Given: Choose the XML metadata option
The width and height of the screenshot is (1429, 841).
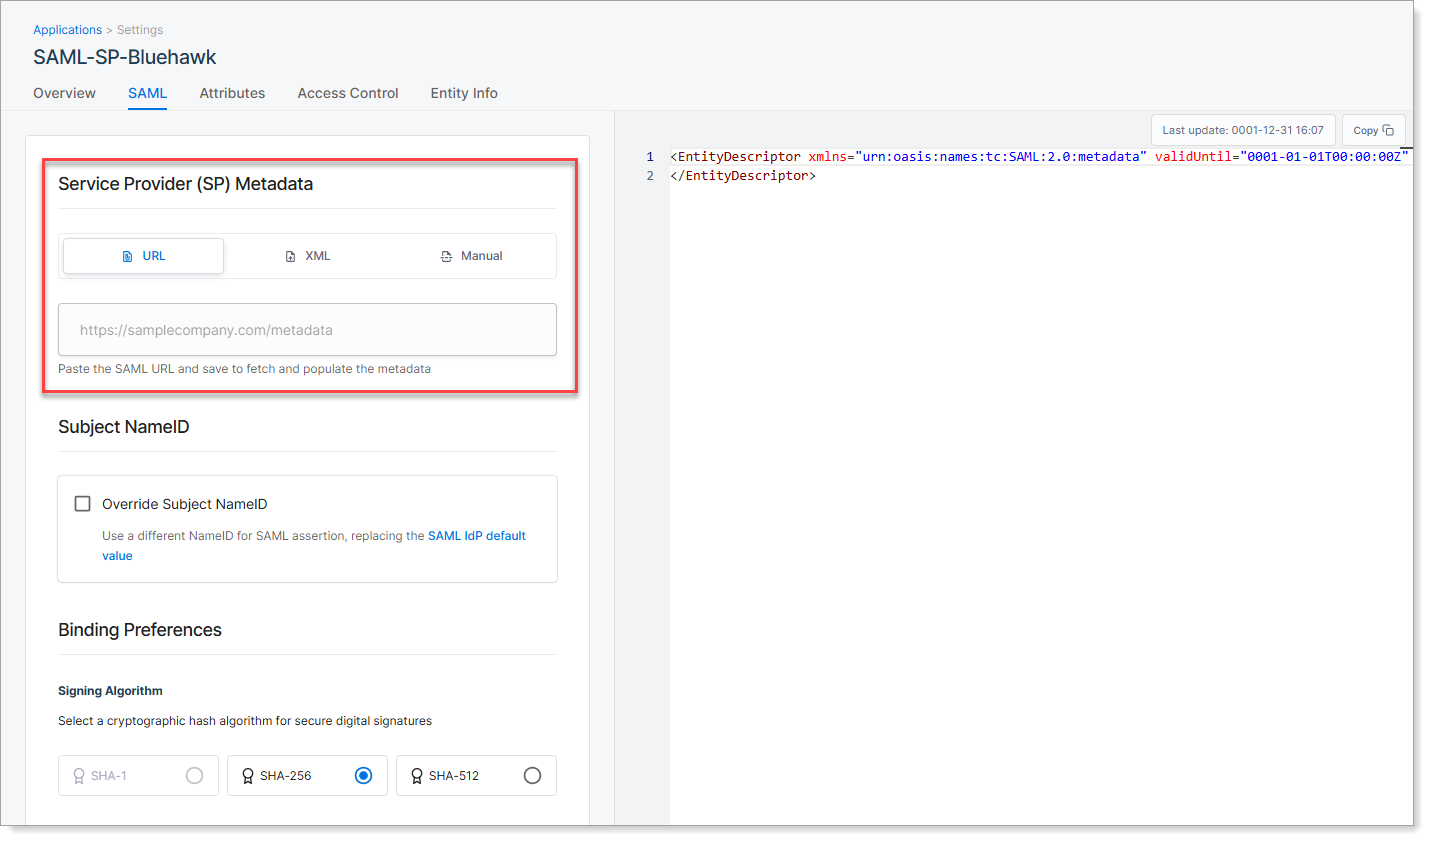Looking at the screenshot, I should (x=307, y=256).
